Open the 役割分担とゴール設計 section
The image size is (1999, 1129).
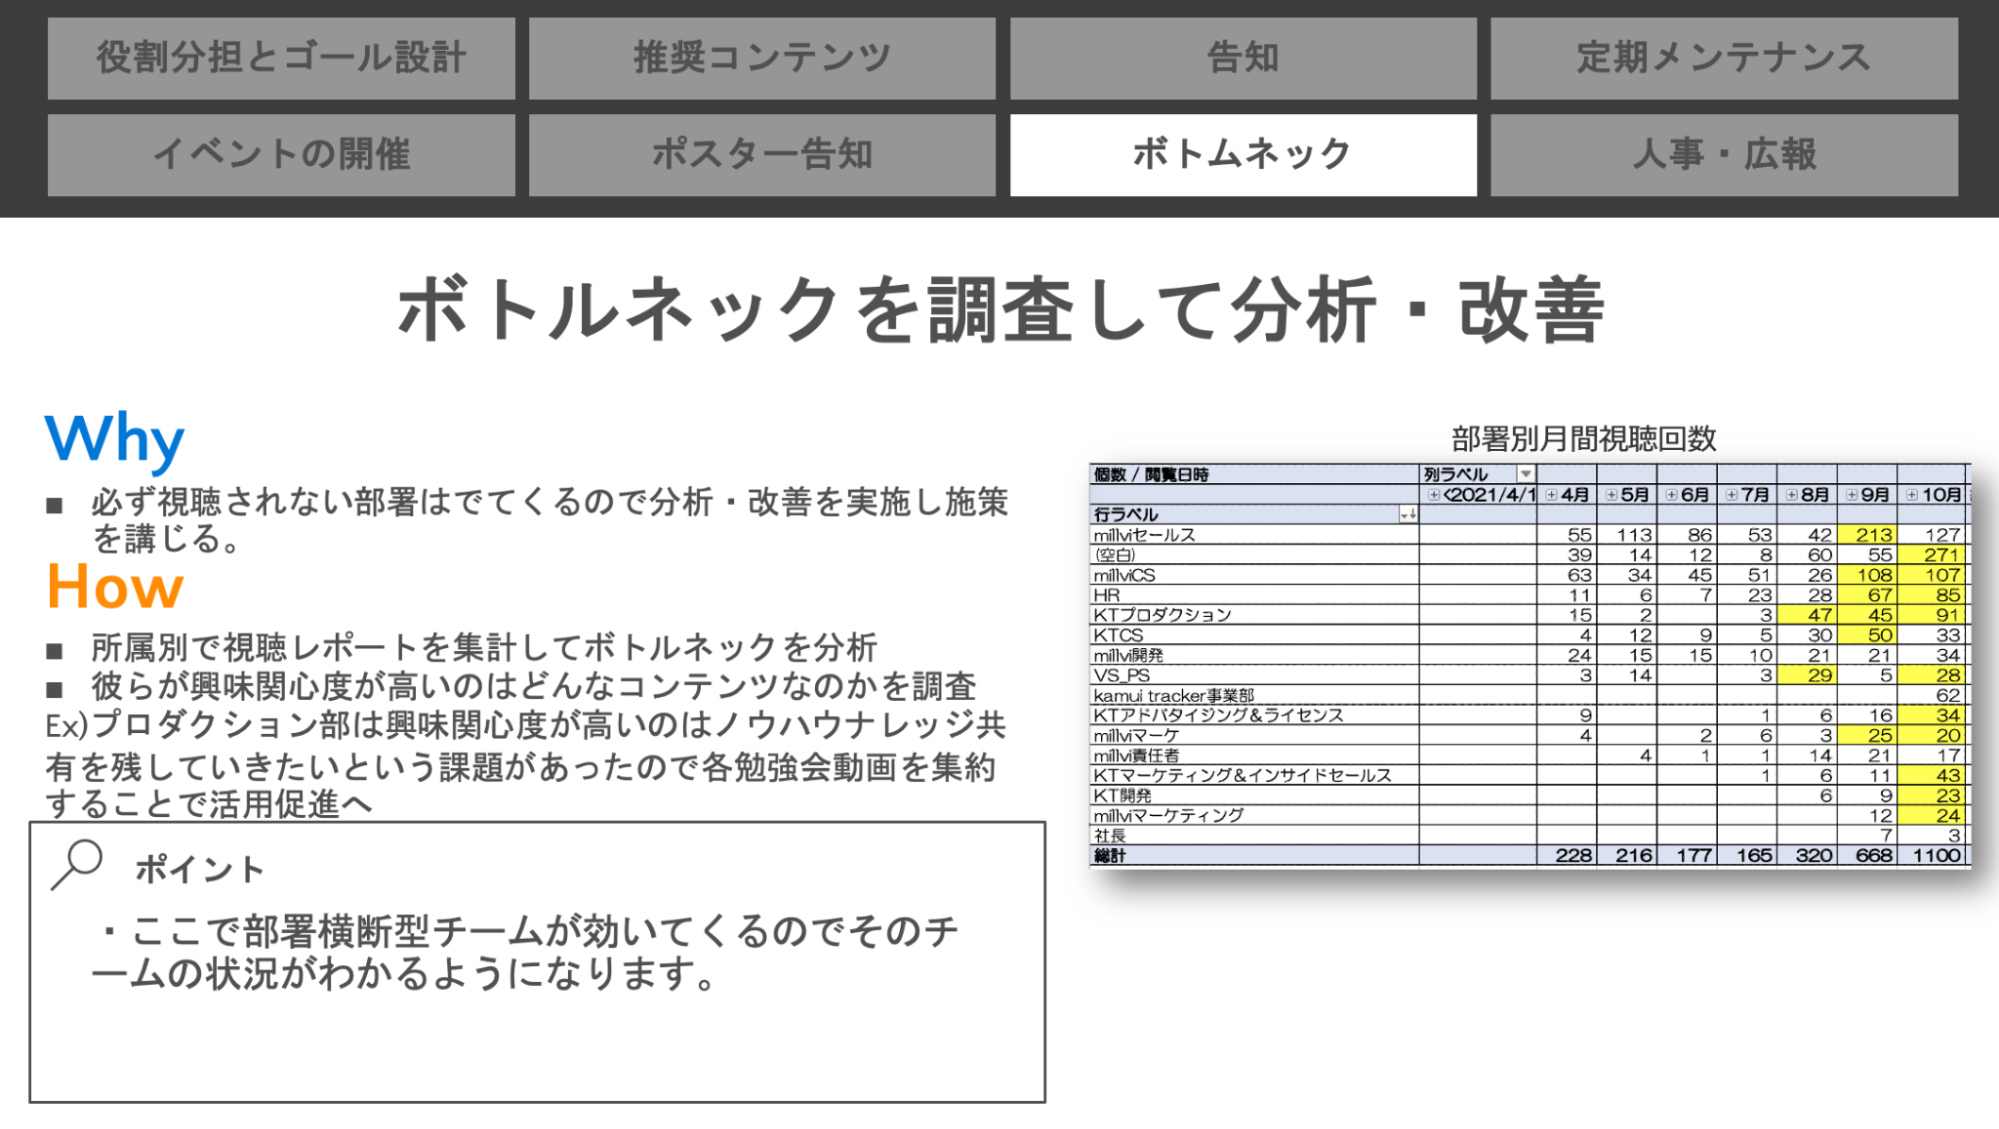[281, 58]
